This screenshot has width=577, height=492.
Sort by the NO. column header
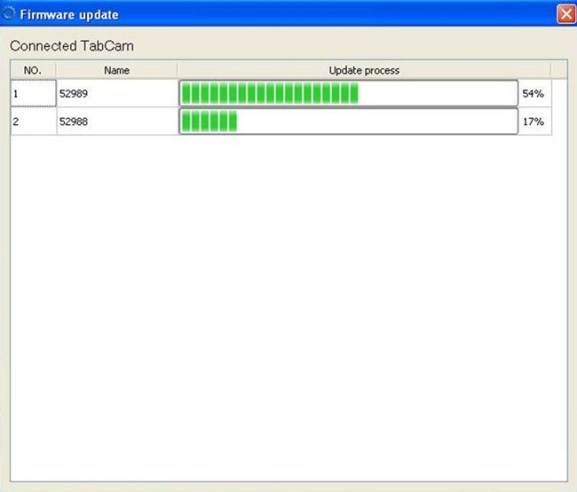[x=33, y=70]
